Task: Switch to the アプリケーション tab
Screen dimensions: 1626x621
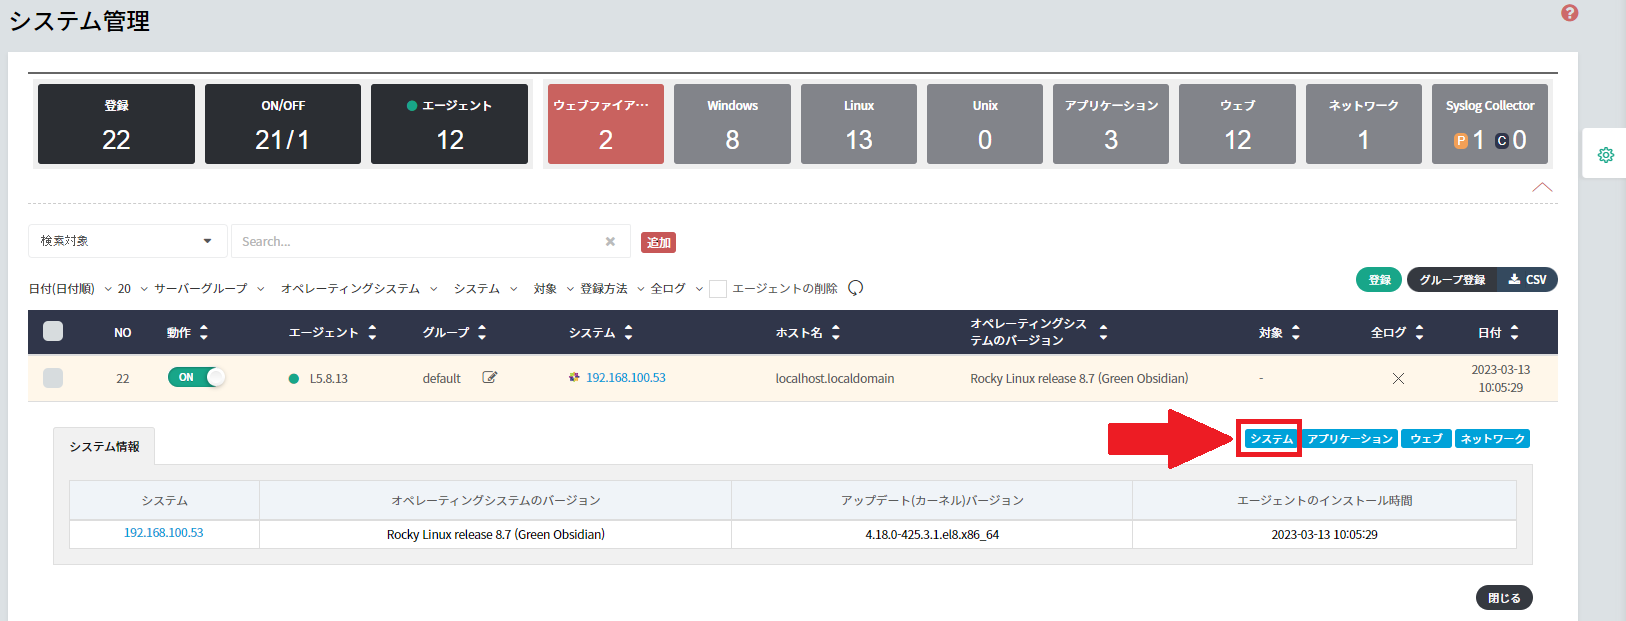Action: (x=1349, y=439)
